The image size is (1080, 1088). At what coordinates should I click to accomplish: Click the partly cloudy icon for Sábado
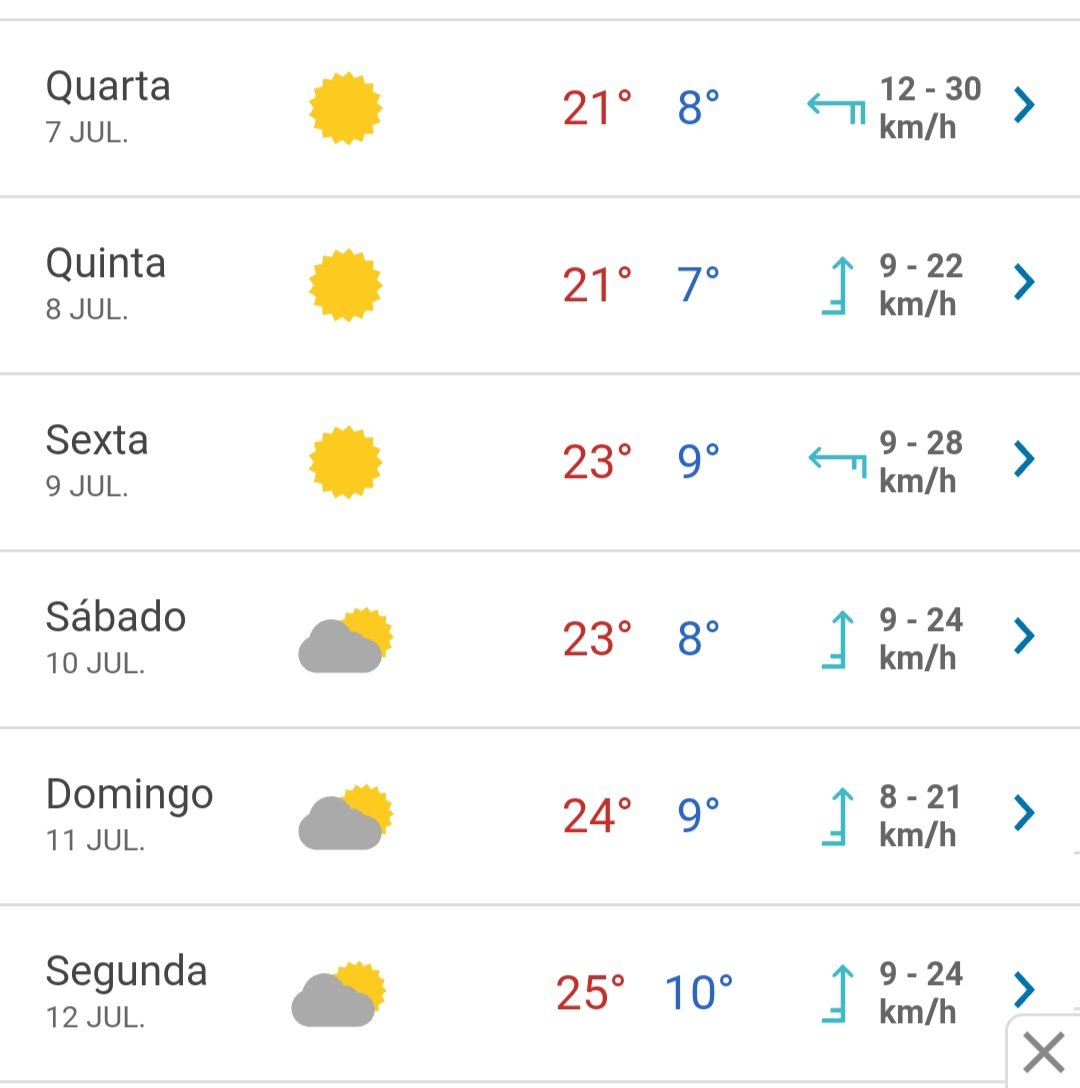[x=345, y=640]
